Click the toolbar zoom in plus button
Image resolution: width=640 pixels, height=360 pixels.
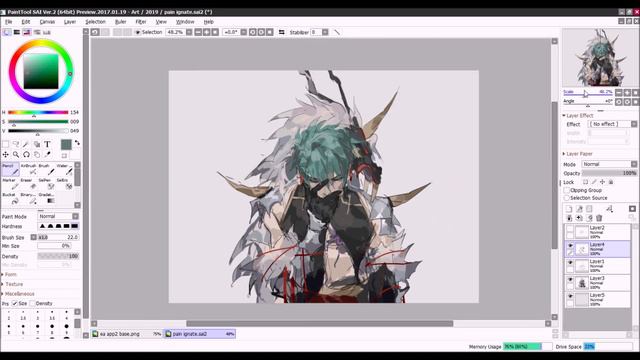pos(207,32)
